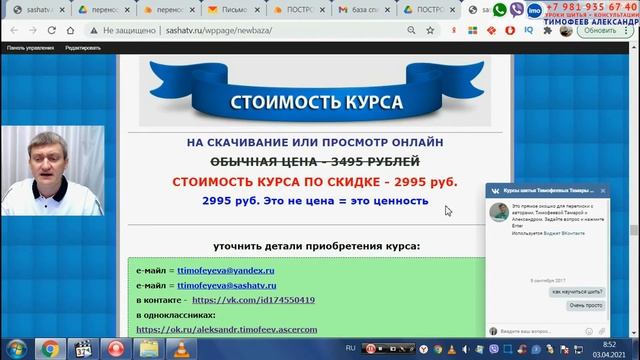Screen dimensions: 640x360
Task: Close the Gmail 'база сп' tab
Action: (387, 10)
